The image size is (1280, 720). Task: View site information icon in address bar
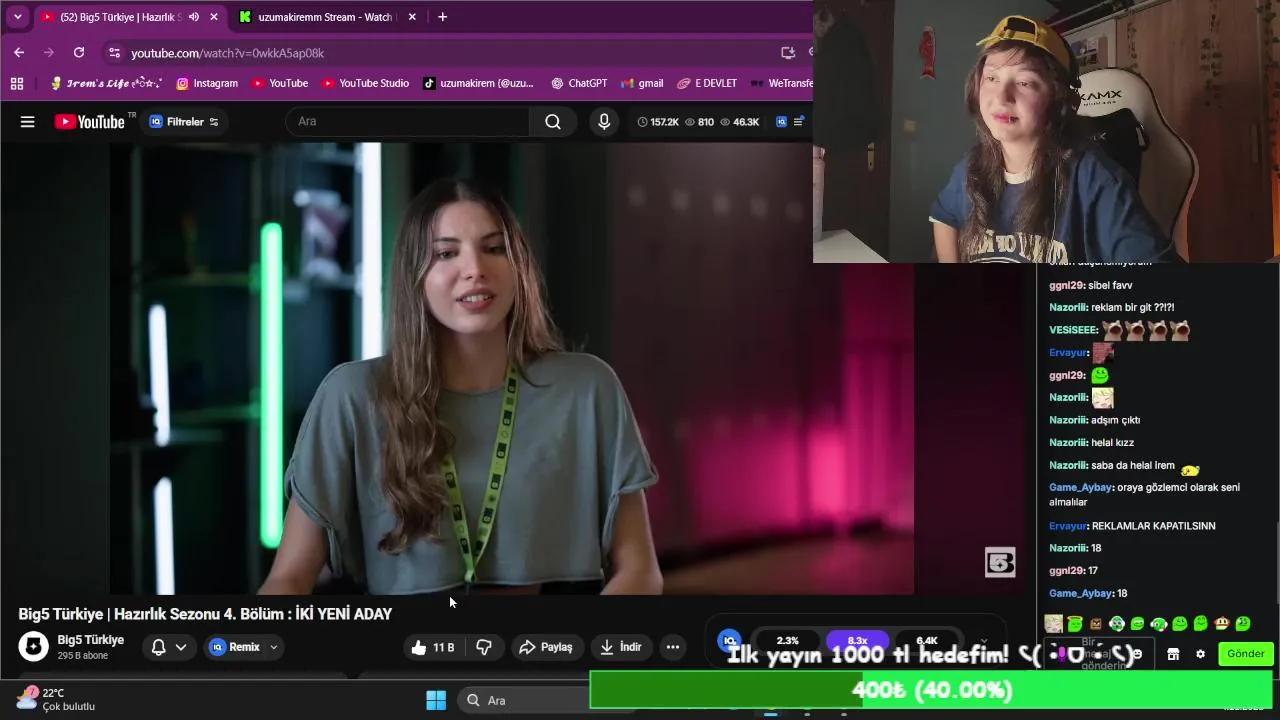(x=114, y=53)
